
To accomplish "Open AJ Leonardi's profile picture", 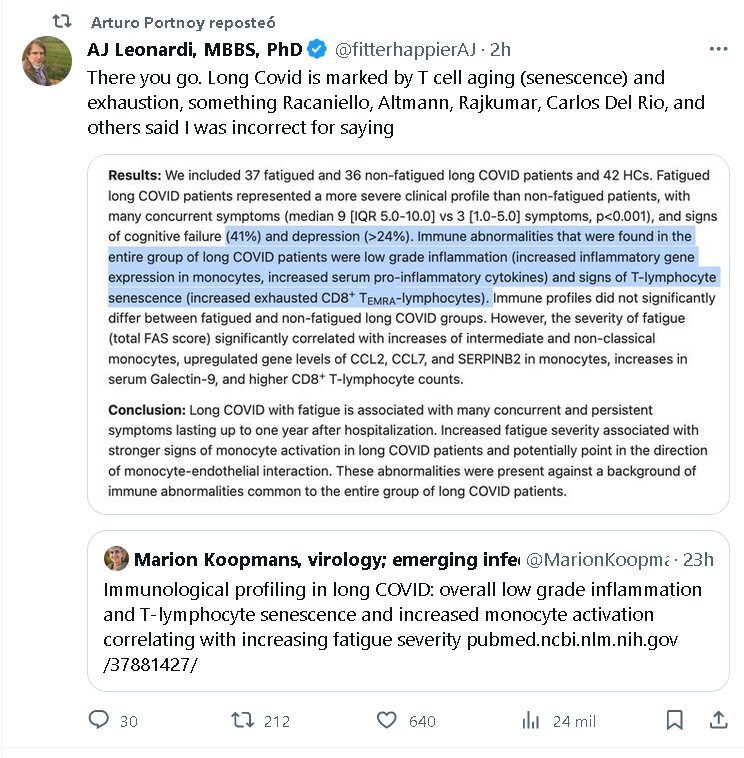I will click(x=46, y=59).
